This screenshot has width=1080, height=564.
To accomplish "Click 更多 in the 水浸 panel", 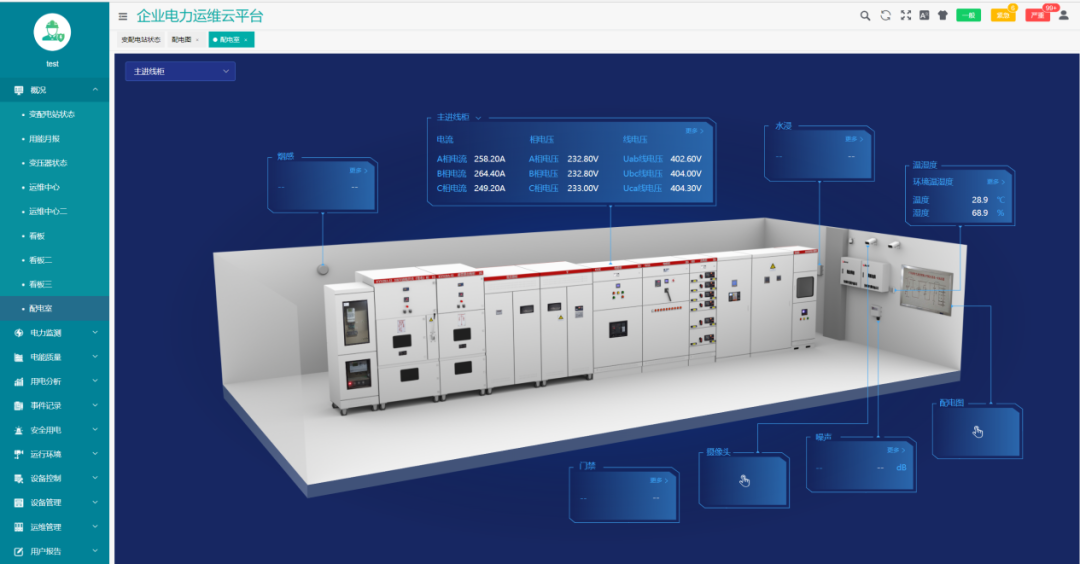I will coord(854,139).
